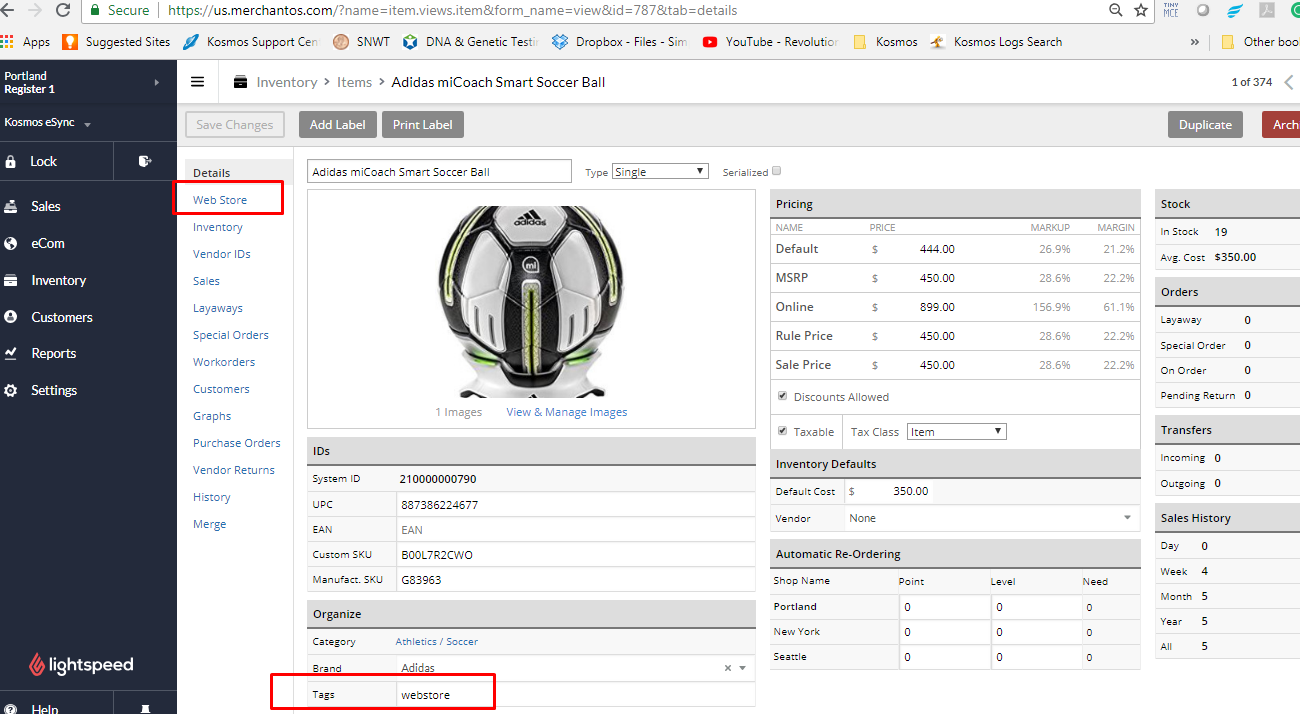
Task: Click the soccer ball product image
Action: pos(532,301)
